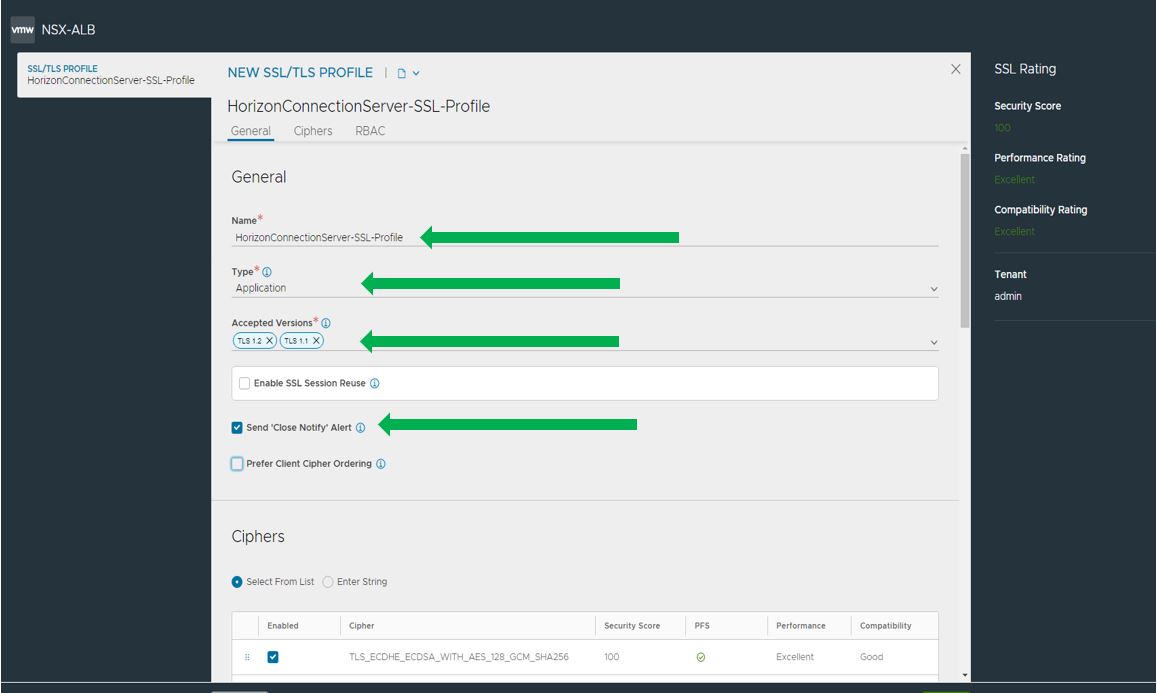Show info for Prefer Client Cipher Ordering
Viewport: 1157px width, 693px height.
pyautogui.click(x=381, y=463)
